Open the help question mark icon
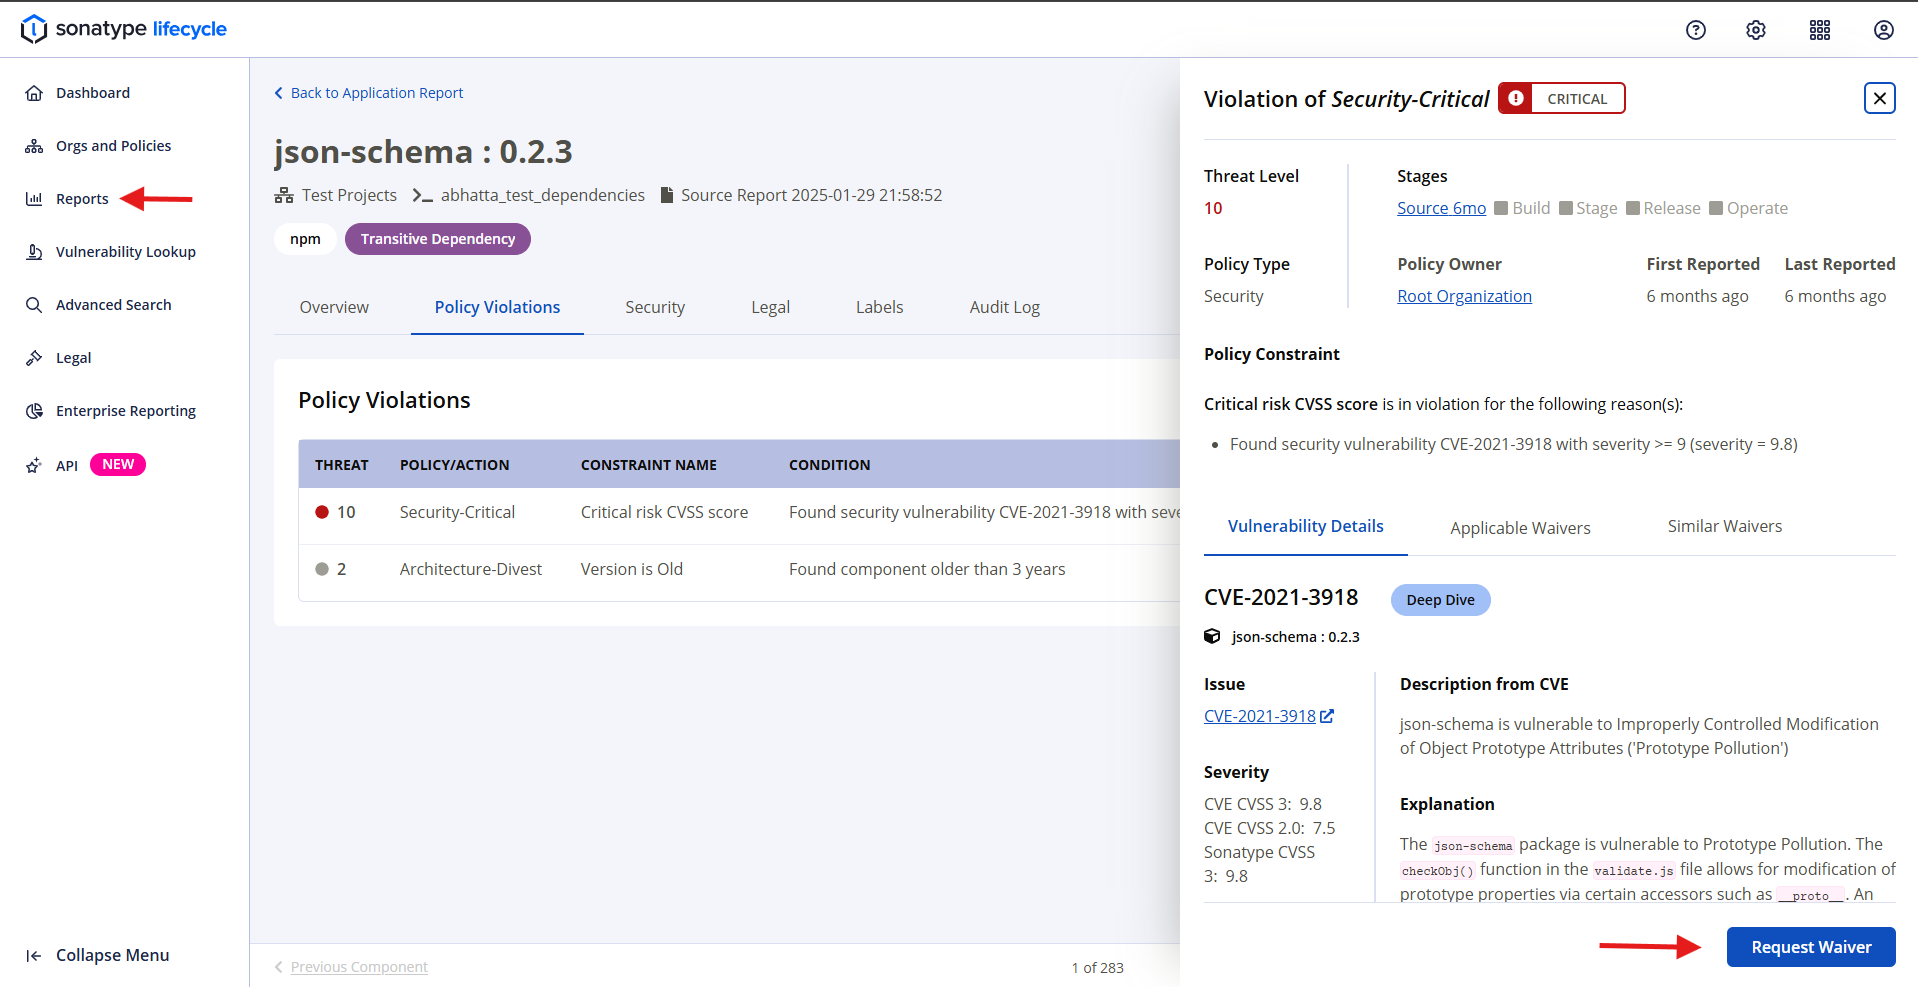This screenshot has width=1918, height=987. click(1696, 30)
